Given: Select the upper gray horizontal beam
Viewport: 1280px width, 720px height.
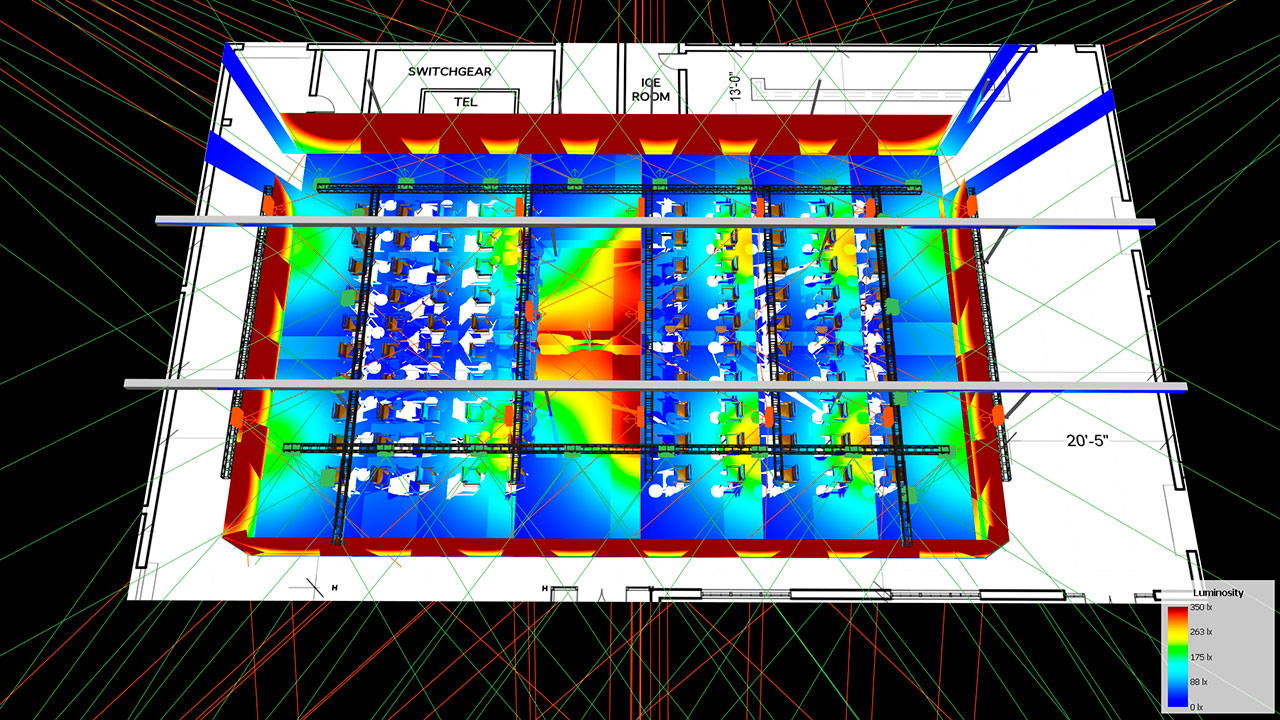Looking at the screenshot, I should [x=655, y=221].
